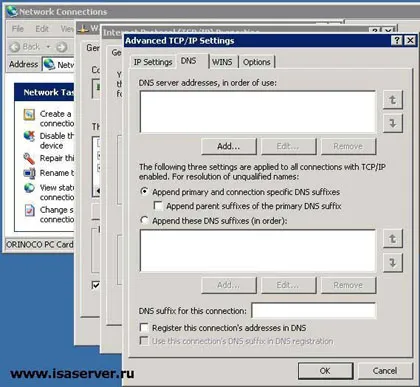This screenshot has width=420, height=387.
Task: Toggle Use this connection's DNS suffix in registration
Action: (144, 341)
